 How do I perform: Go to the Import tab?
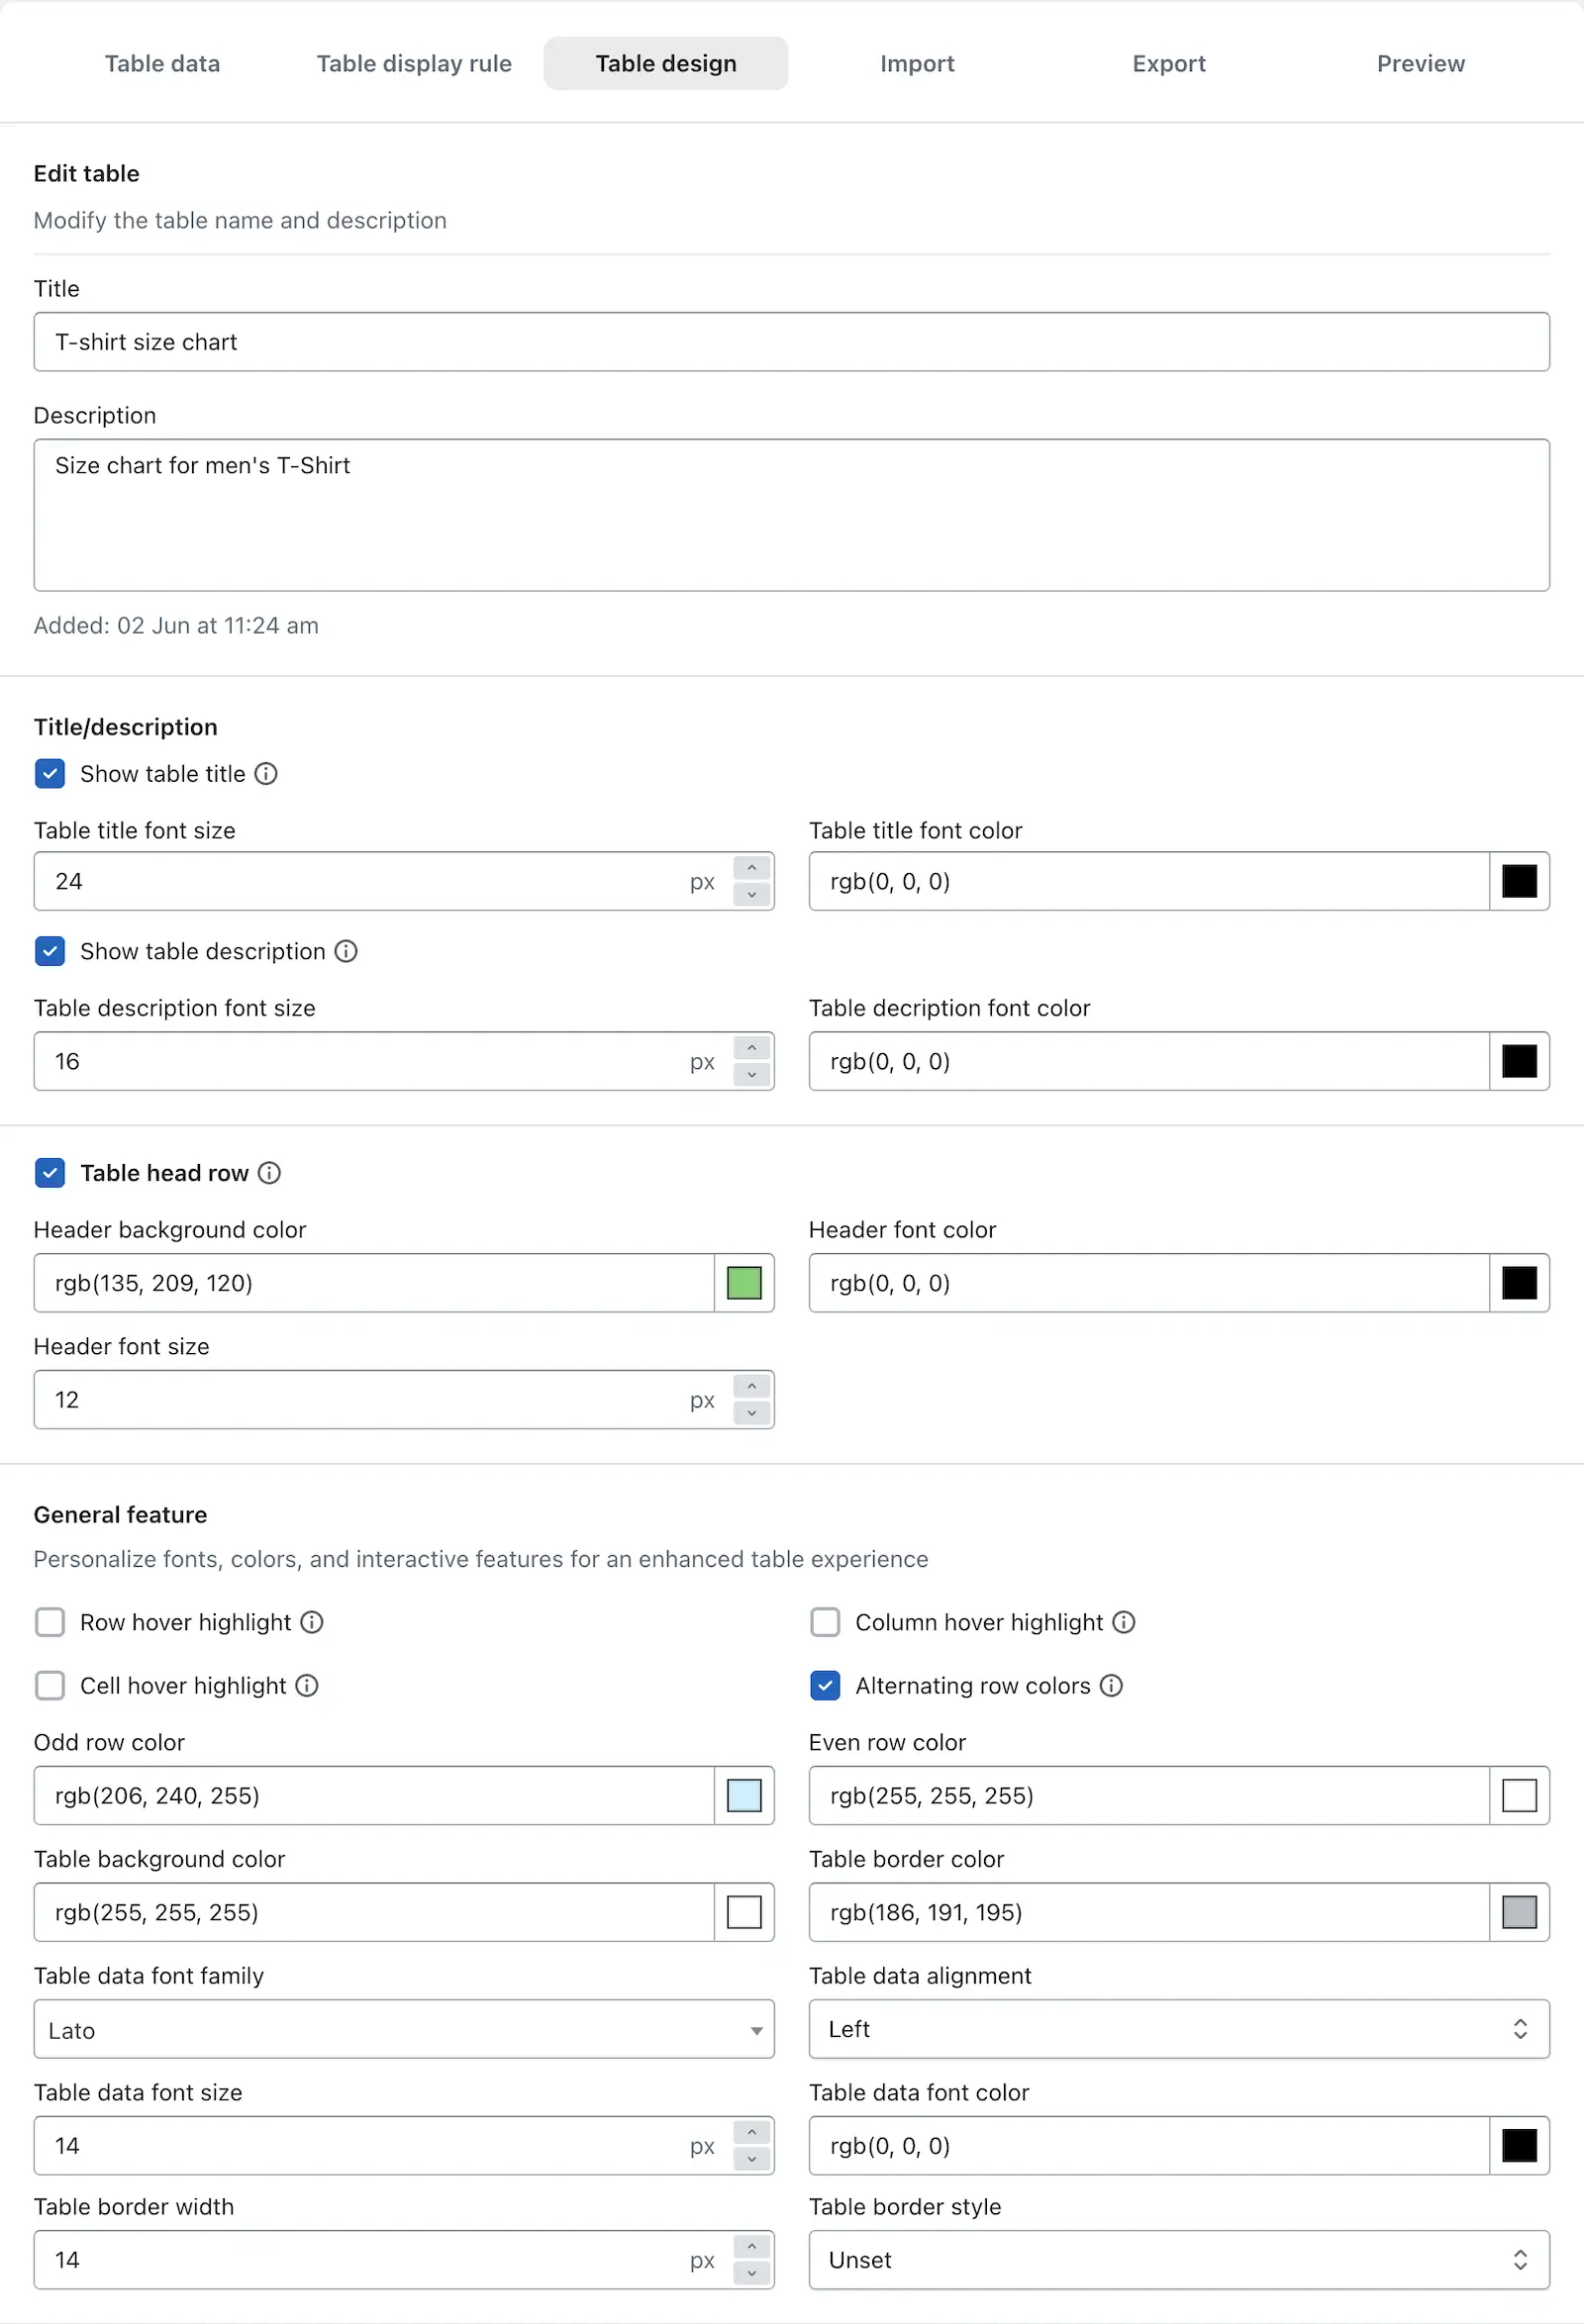(917, 64)
